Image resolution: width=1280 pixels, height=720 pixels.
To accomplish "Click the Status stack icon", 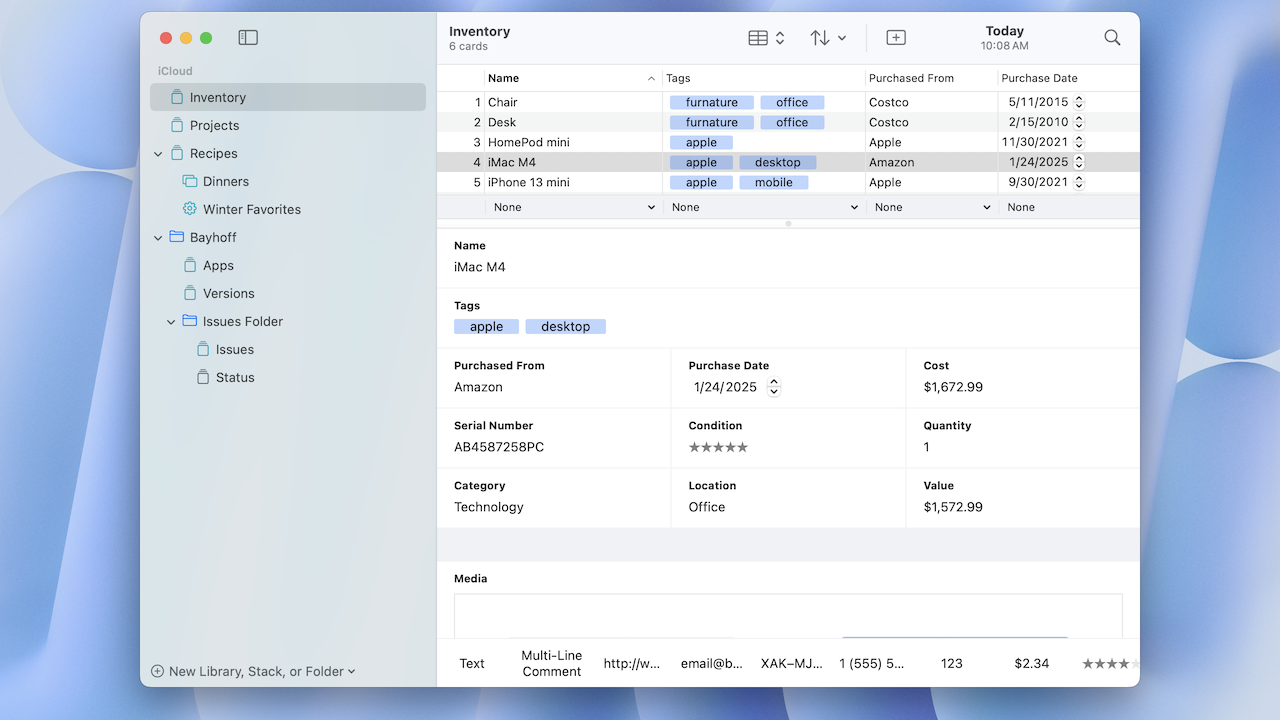I will tap(203, 377).
